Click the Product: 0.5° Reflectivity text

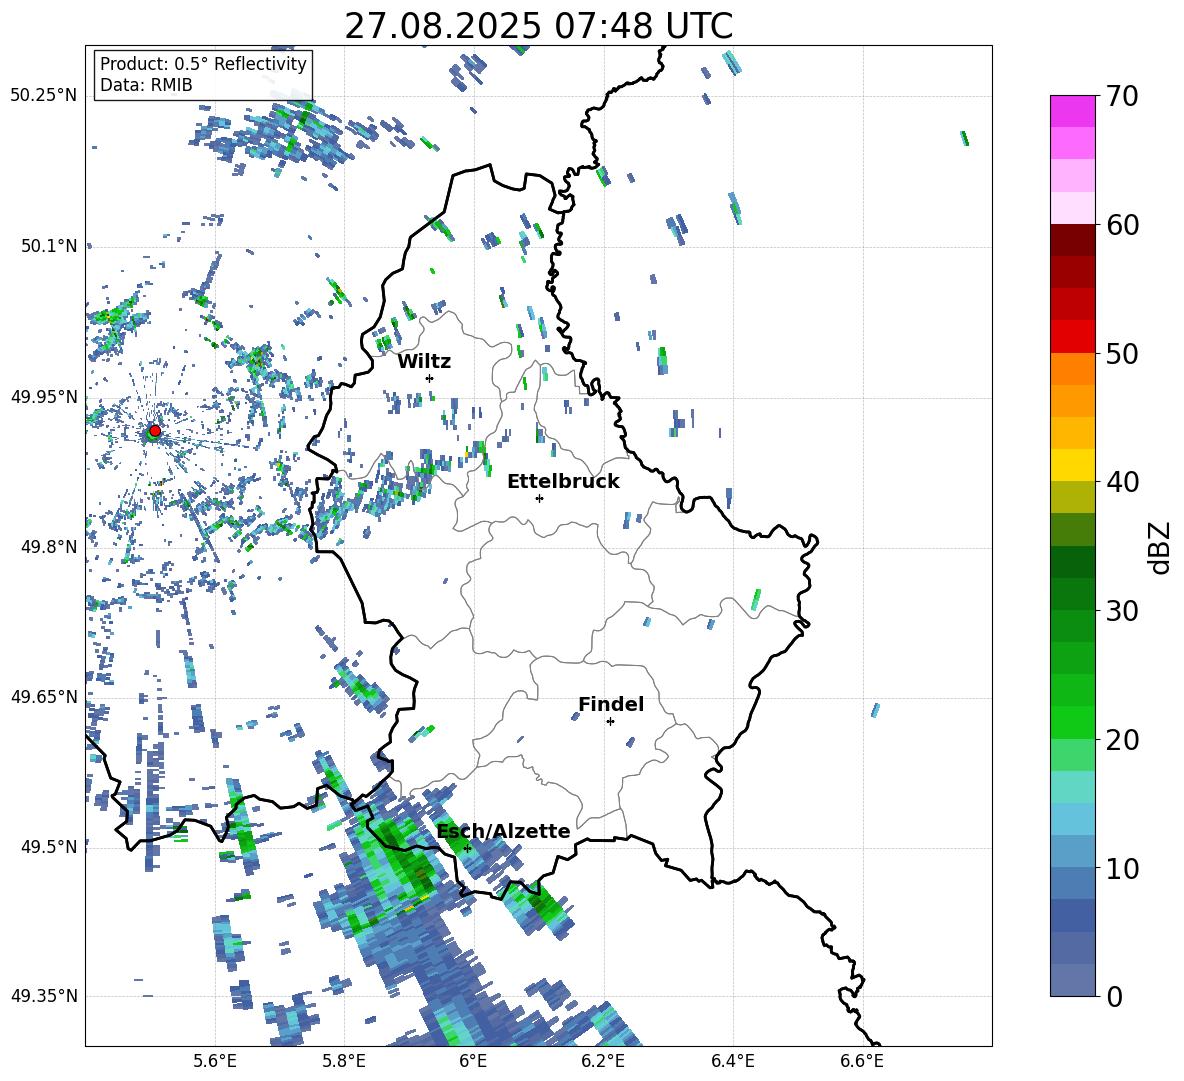click(203, 63)
